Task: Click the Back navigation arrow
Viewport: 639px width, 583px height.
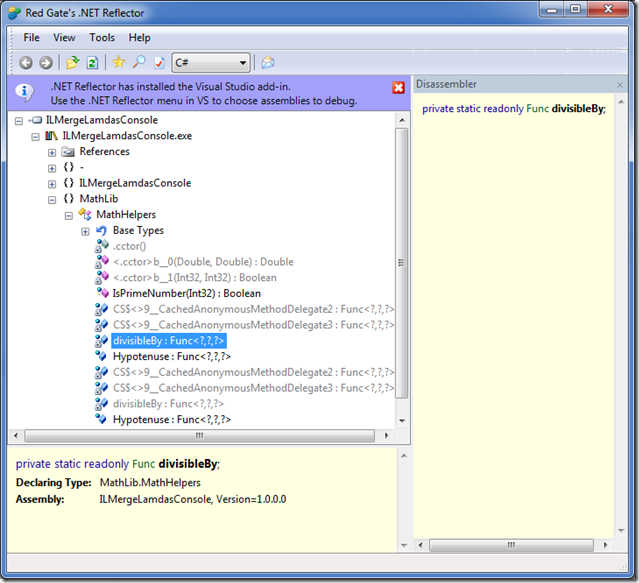Action: 26,63
